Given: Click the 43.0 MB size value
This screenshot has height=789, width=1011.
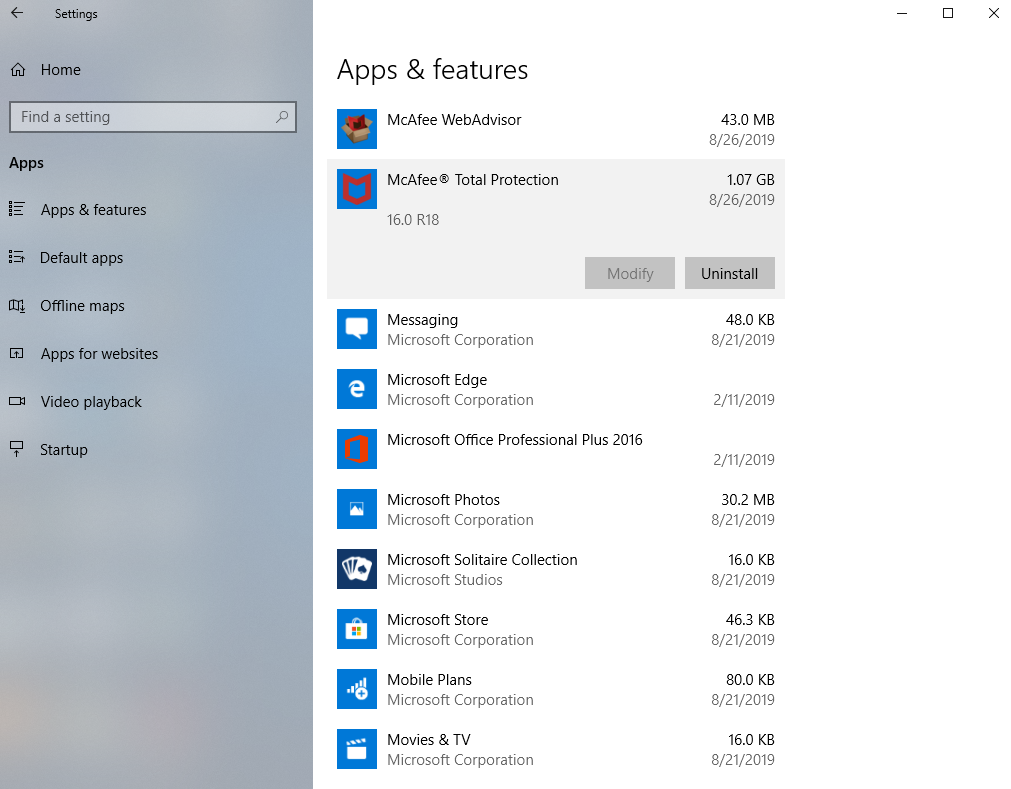Looking at the screenshot, I should click(x=748, y=120).
